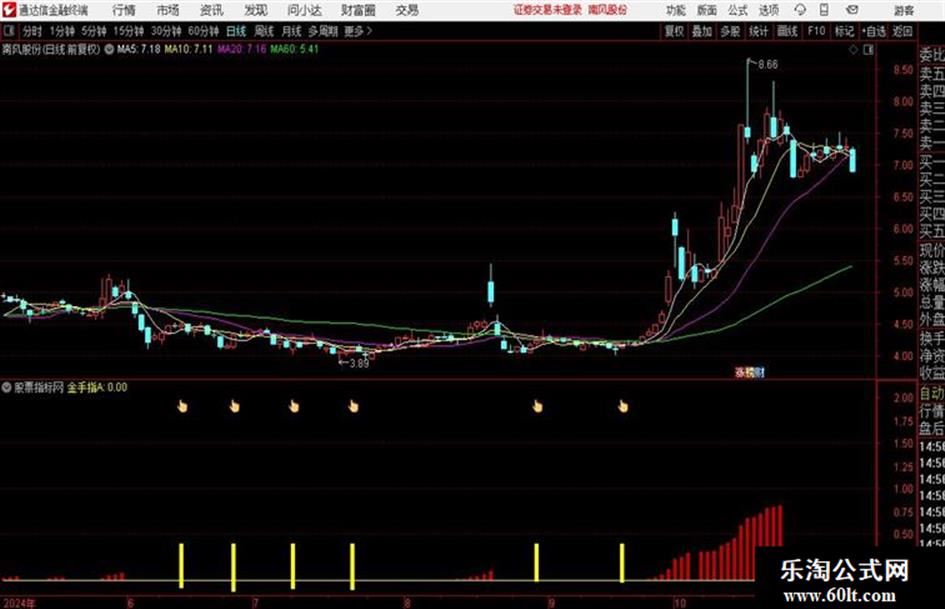Screen dimensions: 945x609
Task: Open the F10 company info button
Action: [816, 31]
